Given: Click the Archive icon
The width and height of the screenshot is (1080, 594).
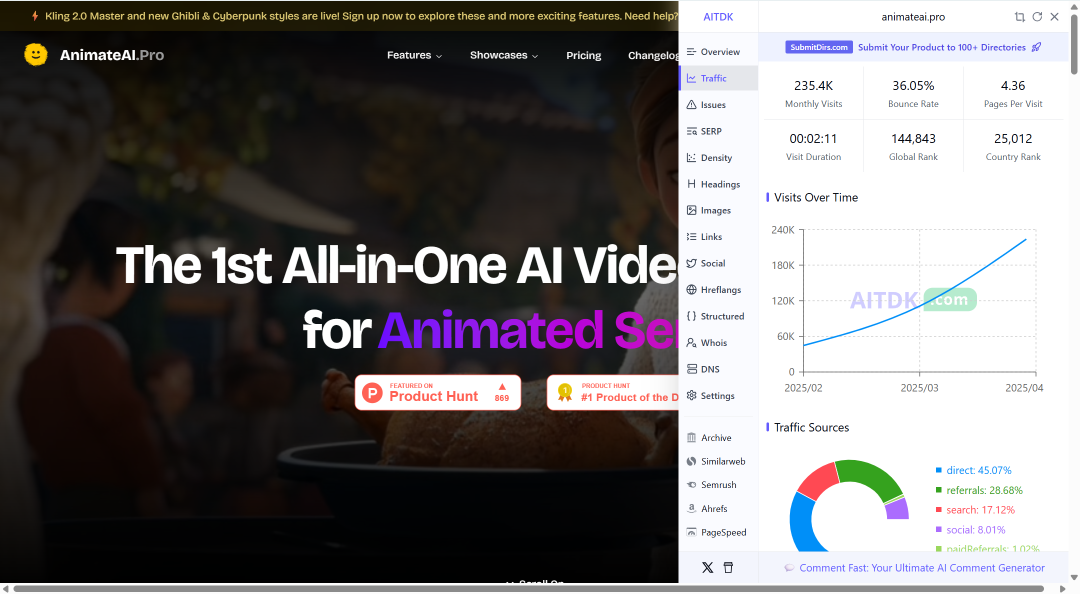Looking at the screenshot, I should 692,438.
